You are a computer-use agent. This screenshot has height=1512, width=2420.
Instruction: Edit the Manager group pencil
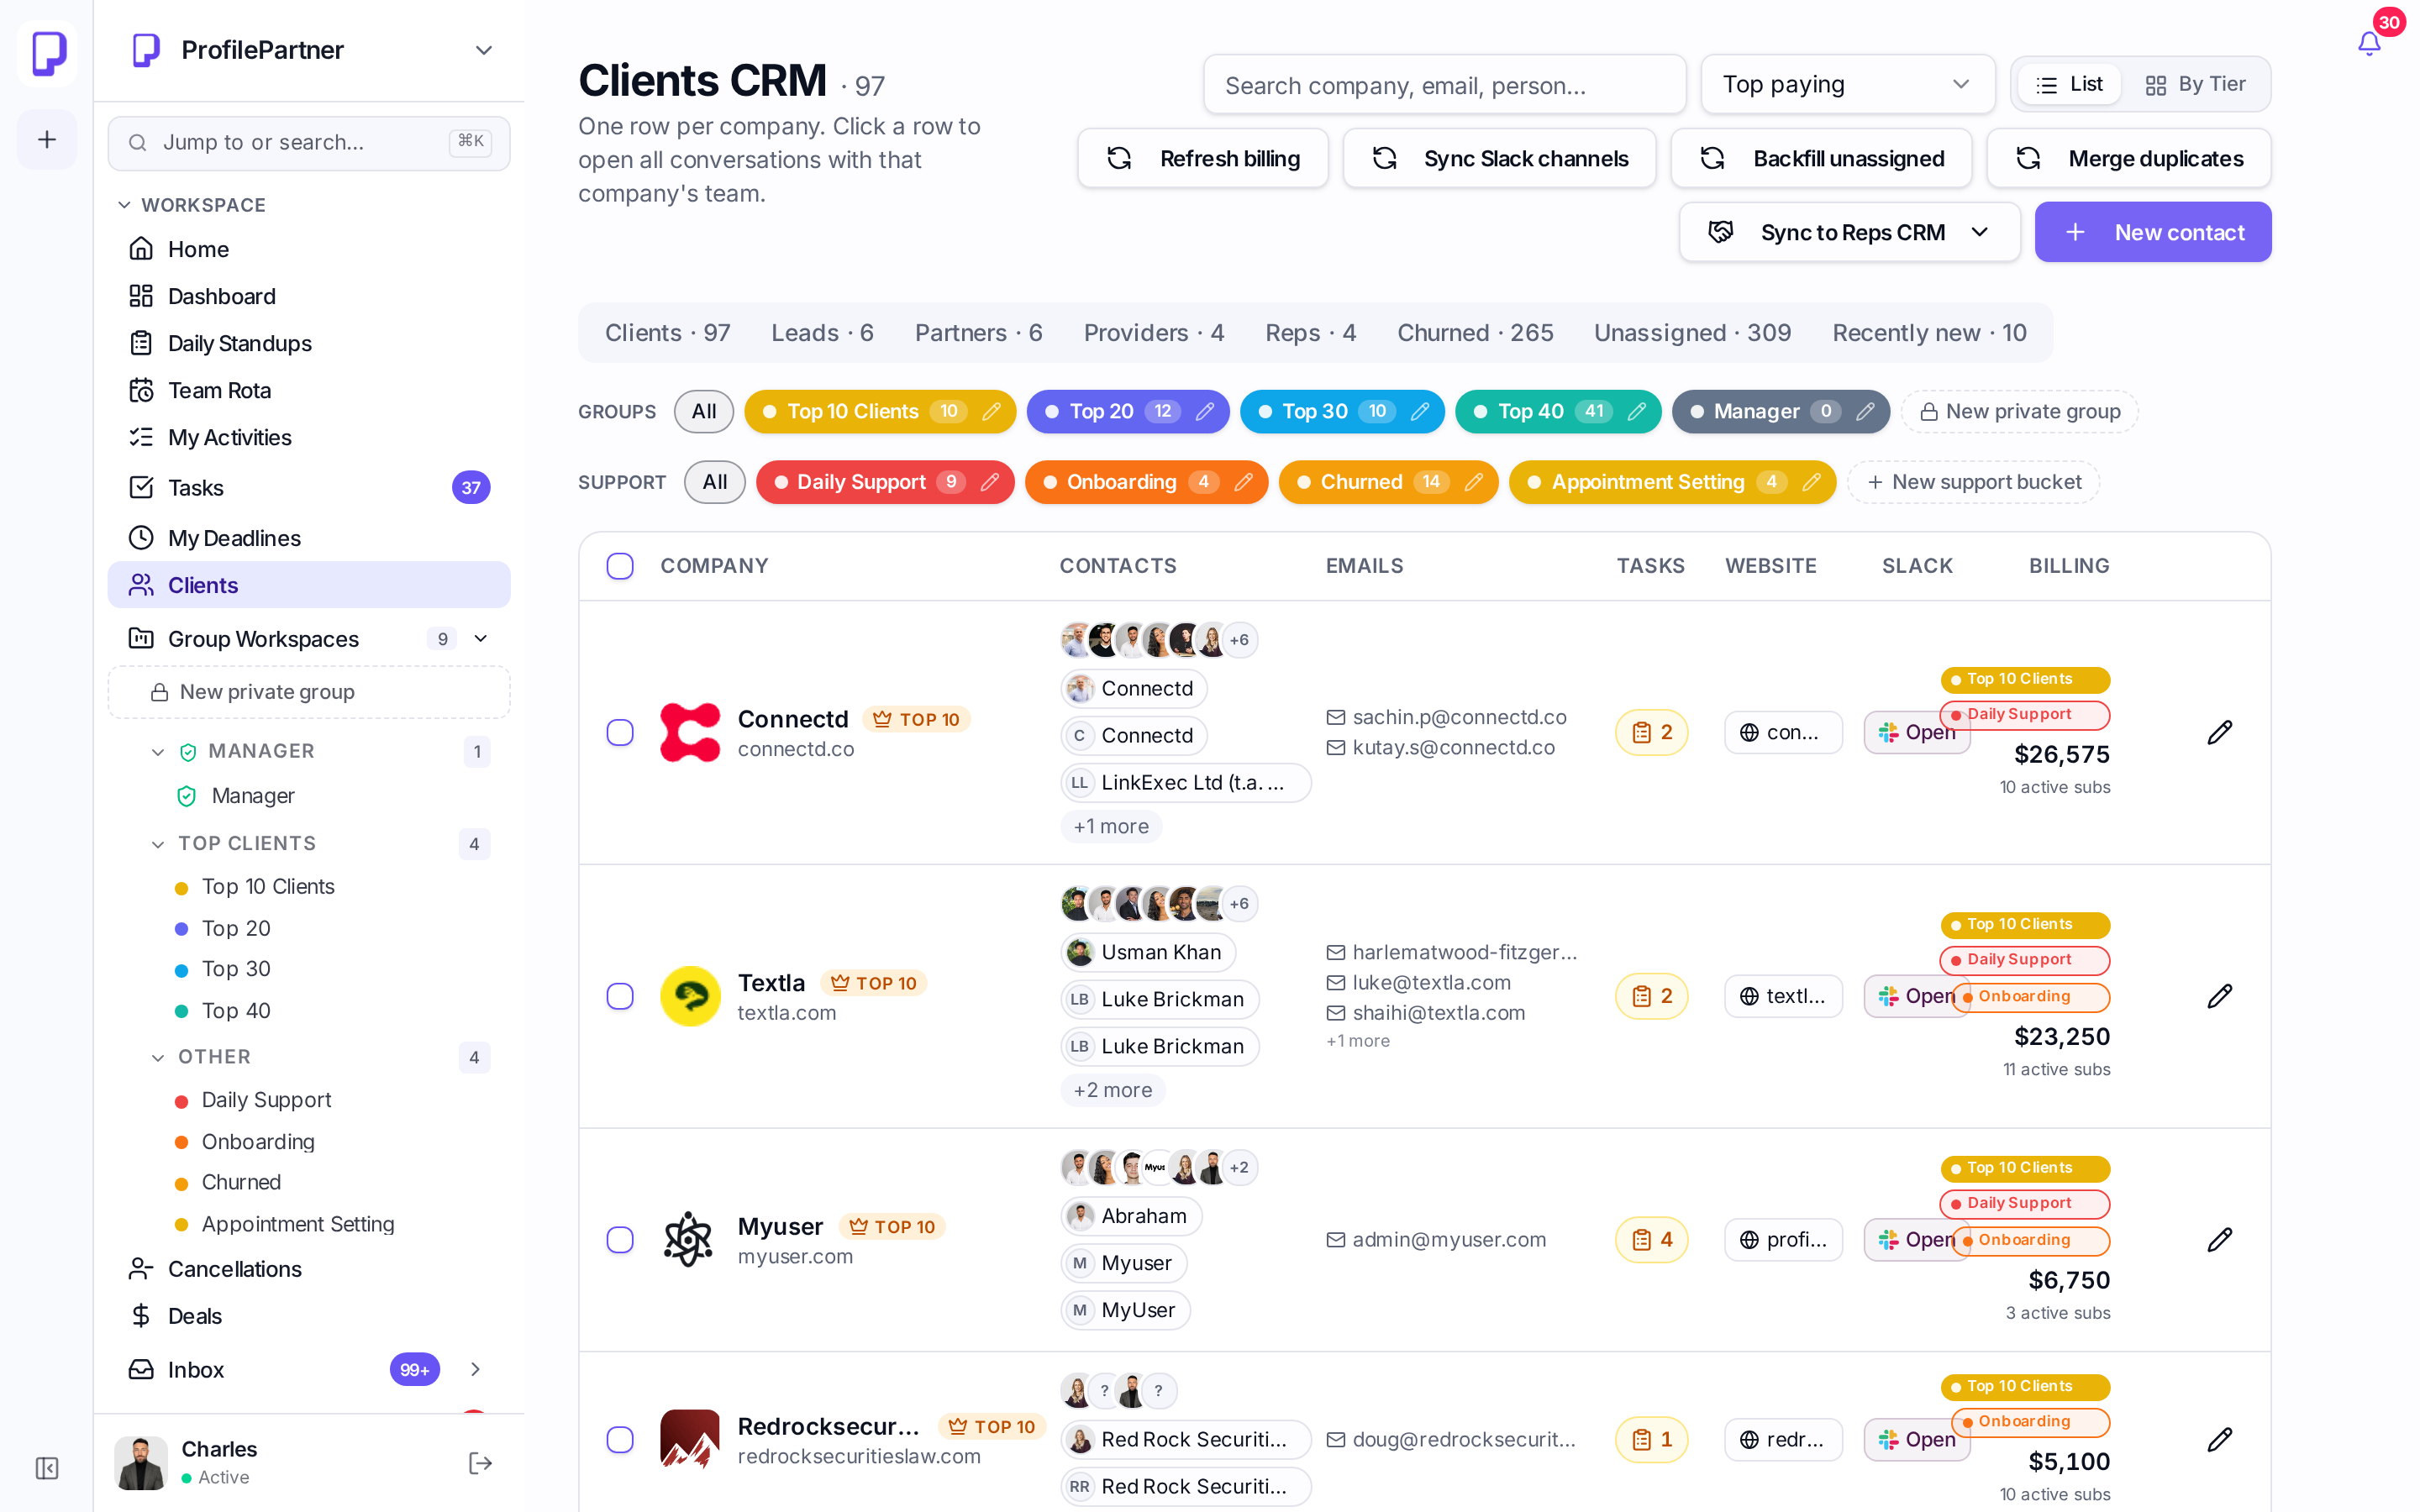[x=1865, y=411]
